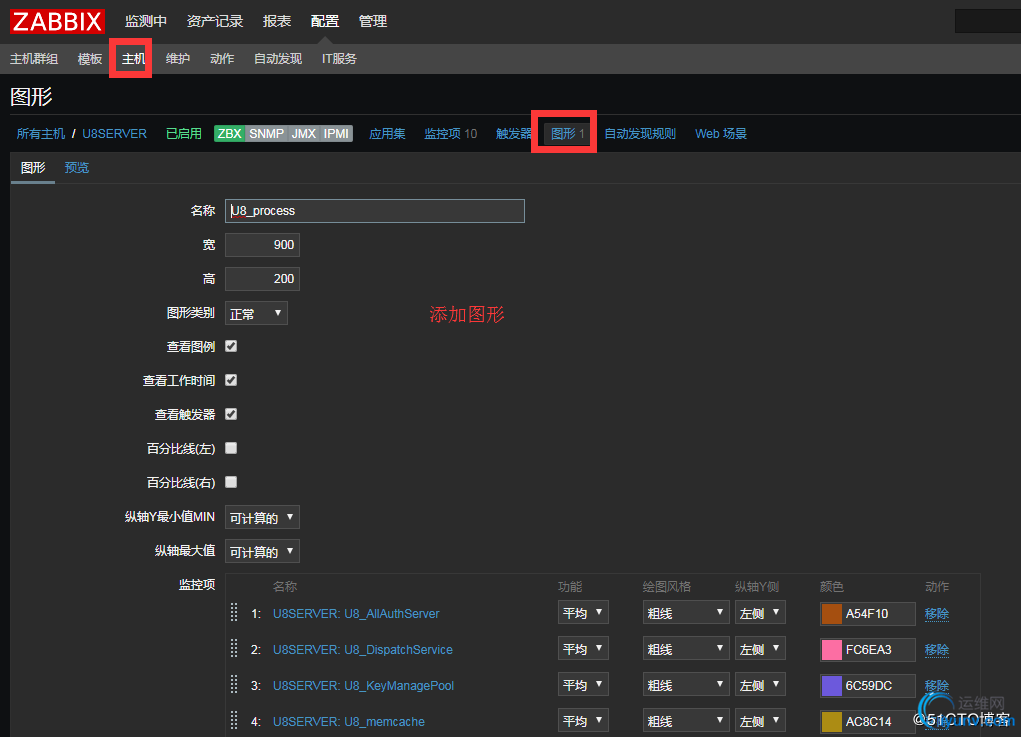1021x737 pixels.
Task: Toggle 查看触发器 checkbox
Action: (x=231, y=414)
